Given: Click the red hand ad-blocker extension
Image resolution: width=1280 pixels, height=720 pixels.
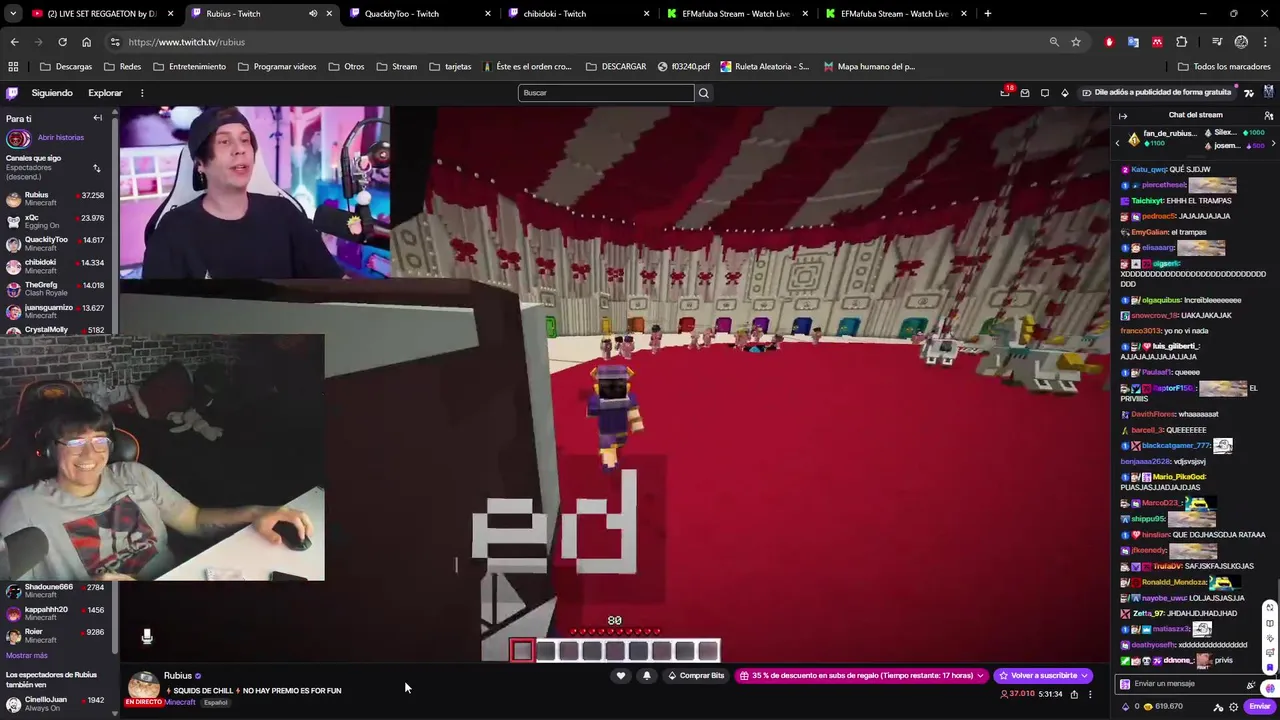Looking at the screenshot, I should pos(1109,42).
